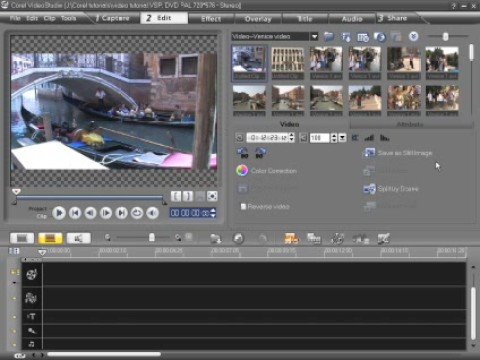Click the double-chevron library expand icon
This screenshot has height=360, width=480.
click(x=413, y=36)
